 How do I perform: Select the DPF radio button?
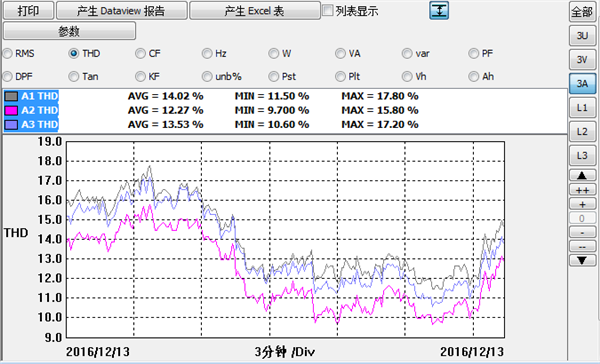(8, 77)
